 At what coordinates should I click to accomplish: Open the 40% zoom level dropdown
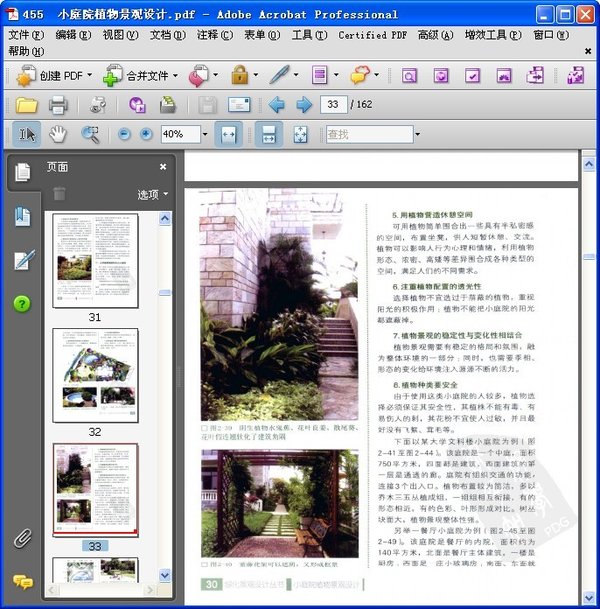(204, 134)
